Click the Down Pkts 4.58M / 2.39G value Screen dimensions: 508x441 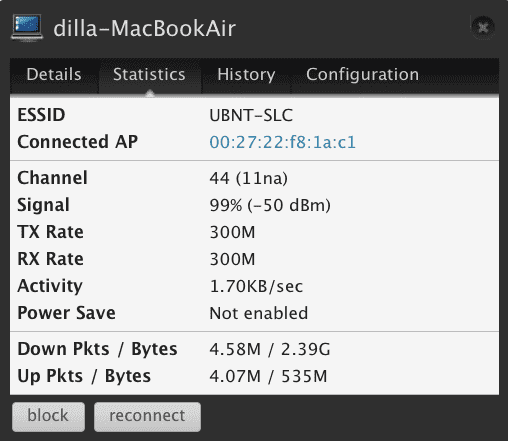270,349
